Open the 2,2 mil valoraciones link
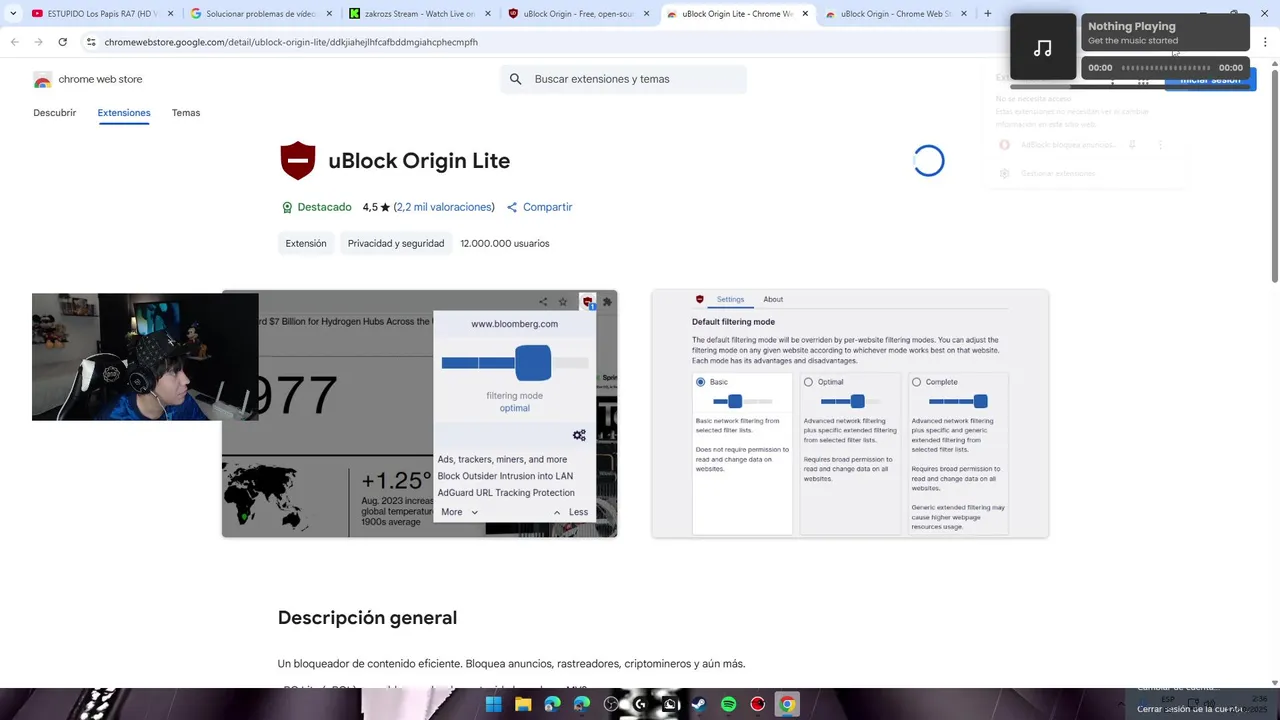 pos(445,207)
